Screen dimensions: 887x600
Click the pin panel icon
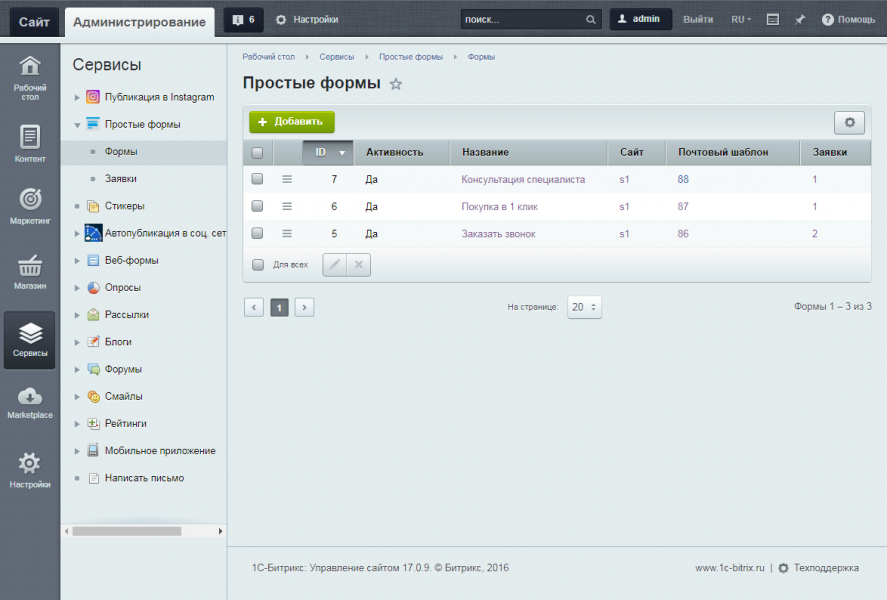pos(800,20)
